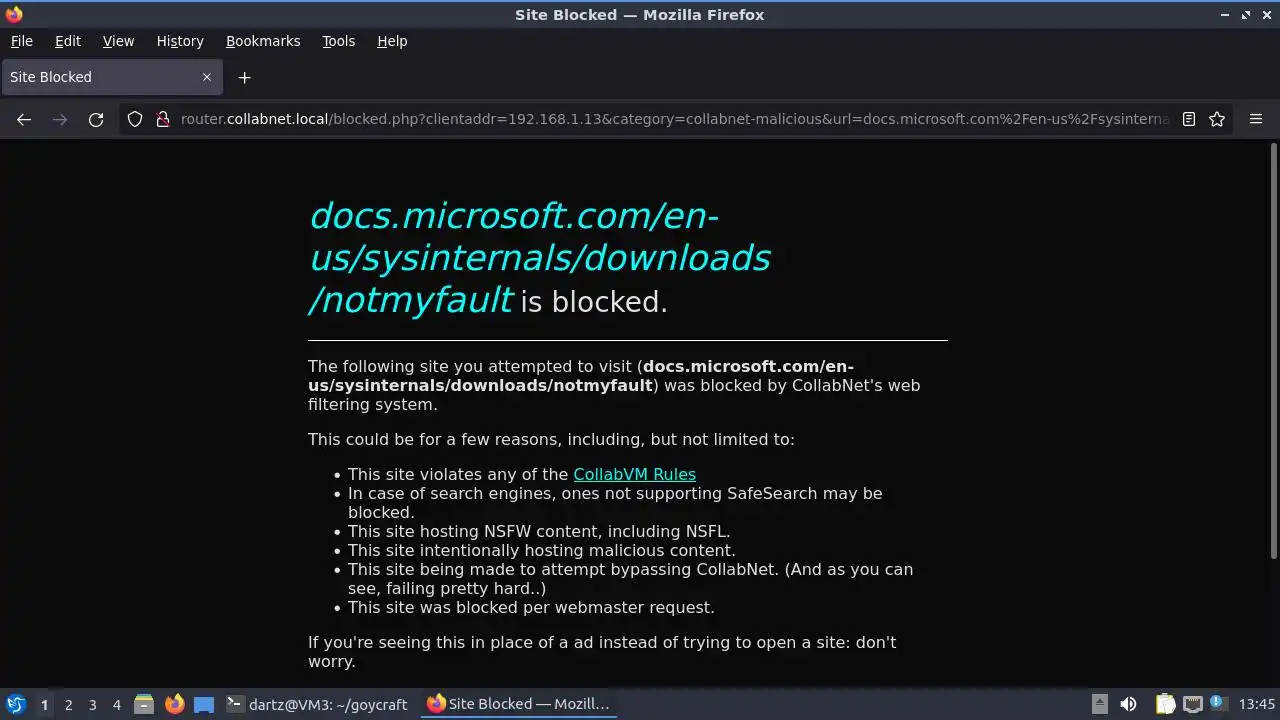Image resolution: width=1280 pixels, height=720 pixels.
Task: Open the Tools menu
Action: coord(338,41)
